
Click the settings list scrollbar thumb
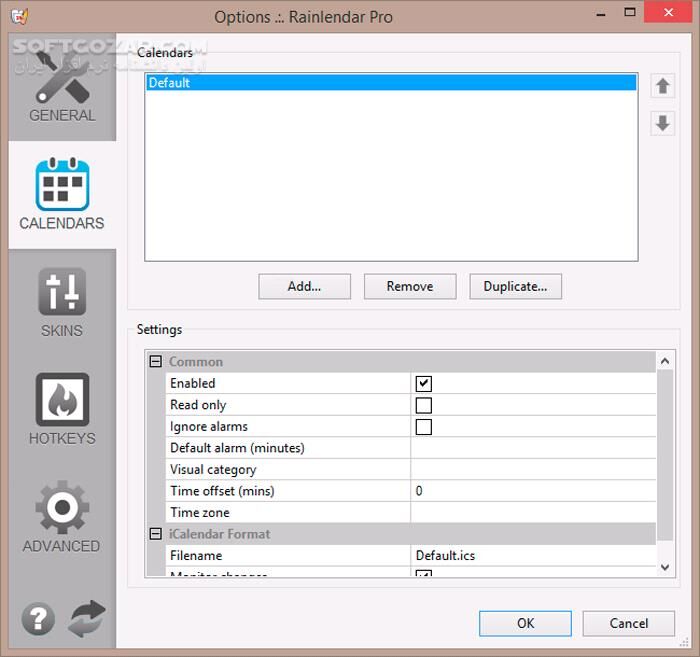click(x=665, y=455)
